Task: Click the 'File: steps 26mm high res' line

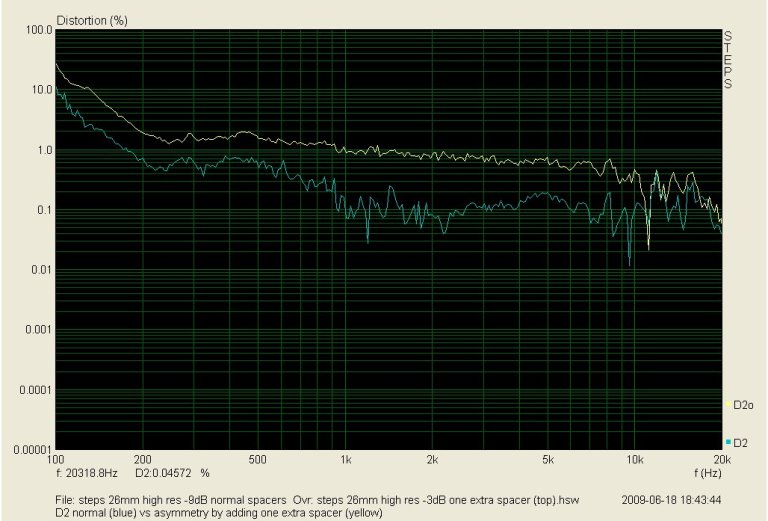Action: (x=317, y=500)
